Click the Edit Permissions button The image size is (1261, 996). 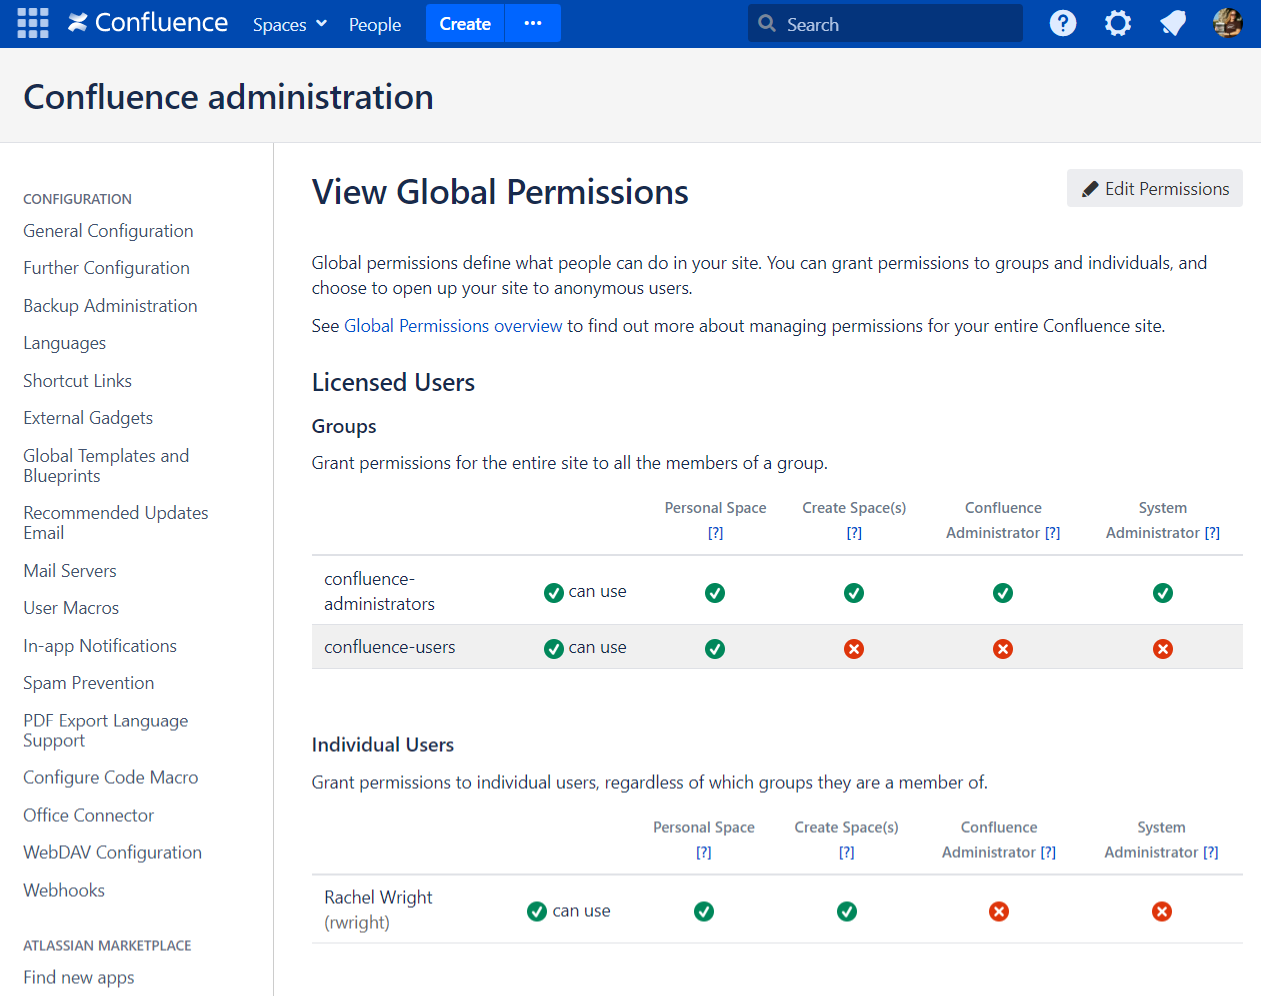(x=1154, y=189)
